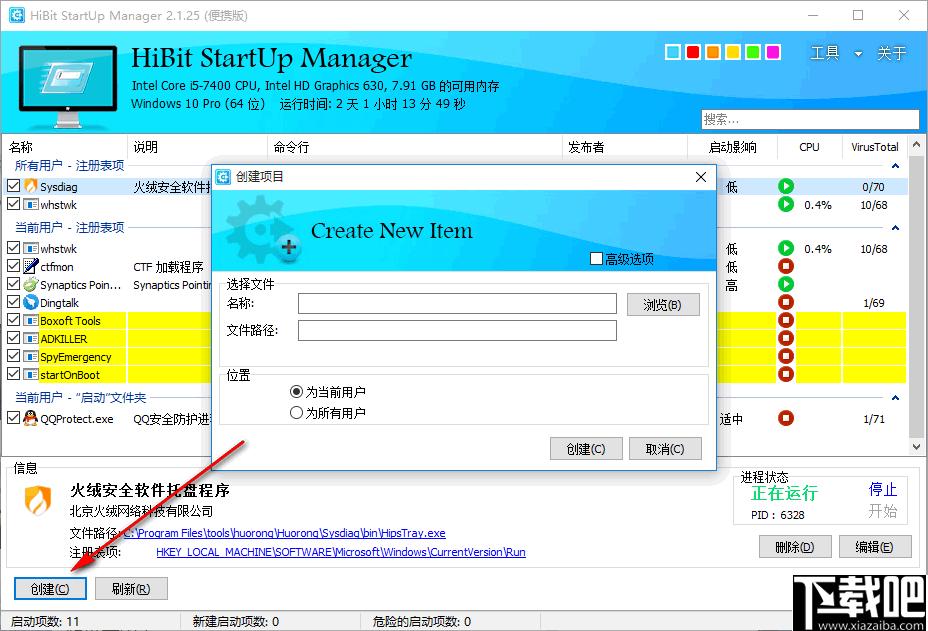
Task: Click red stopped status icon for ADKILLER
Action: point(785,339)
